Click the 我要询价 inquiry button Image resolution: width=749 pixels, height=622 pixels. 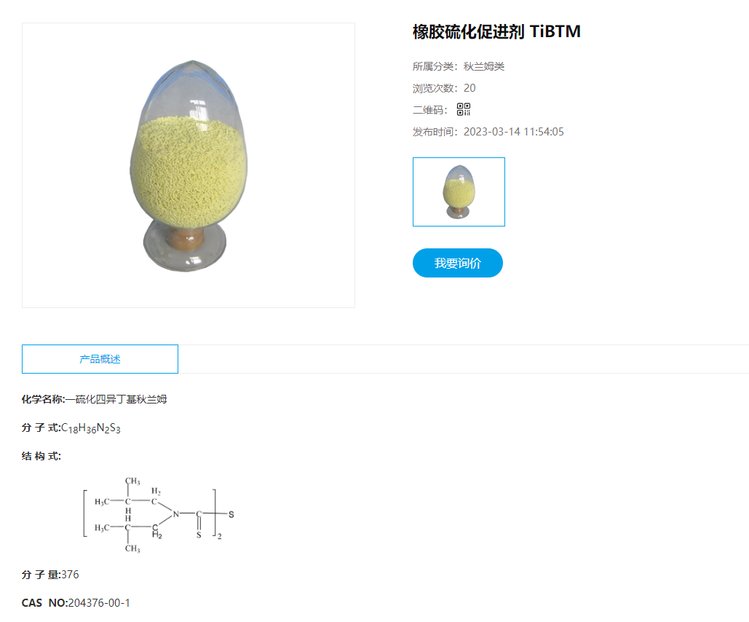click(458, 263)
